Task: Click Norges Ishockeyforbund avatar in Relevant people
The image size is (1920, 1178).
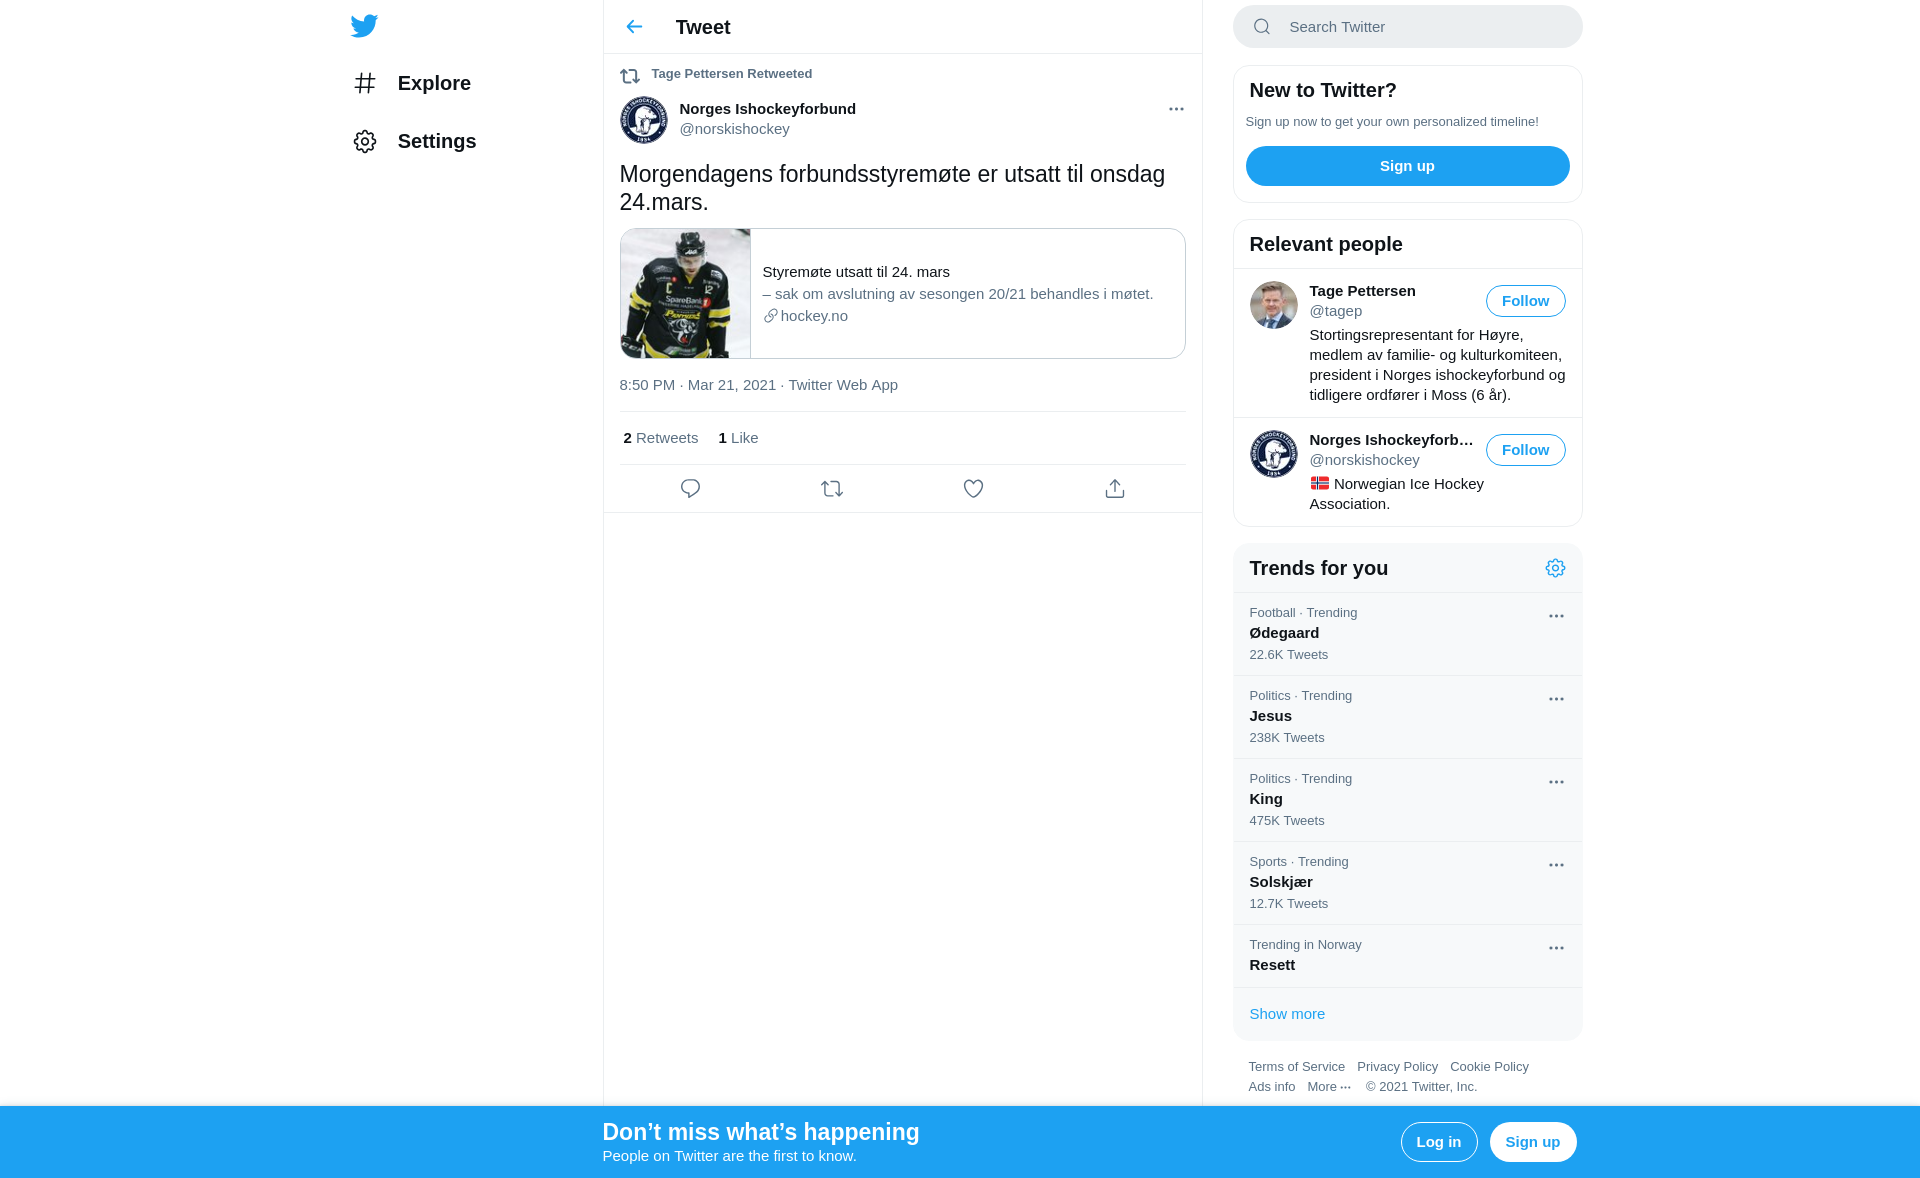Action: tap(1273, 454)
